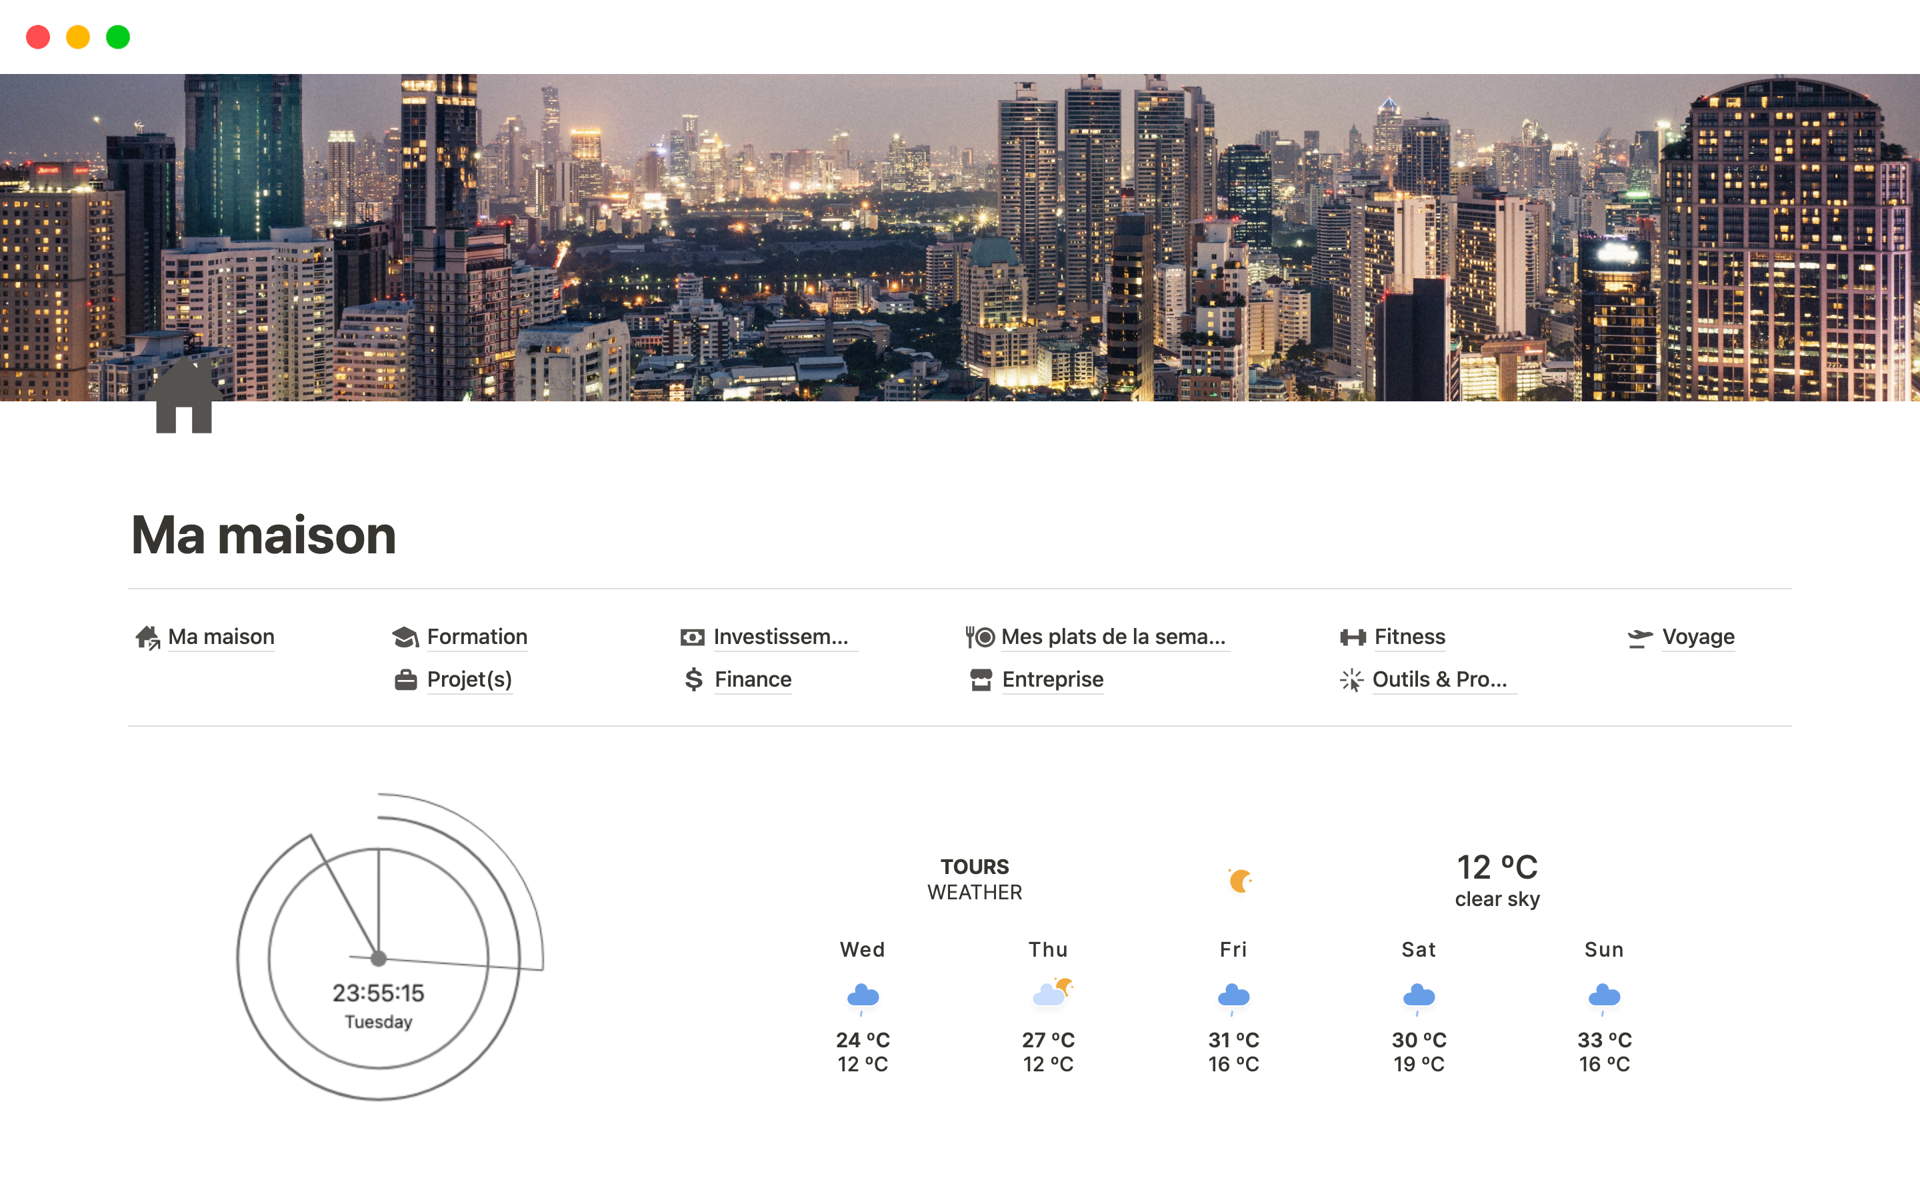Click the Ma maison page title

(264, 535)
